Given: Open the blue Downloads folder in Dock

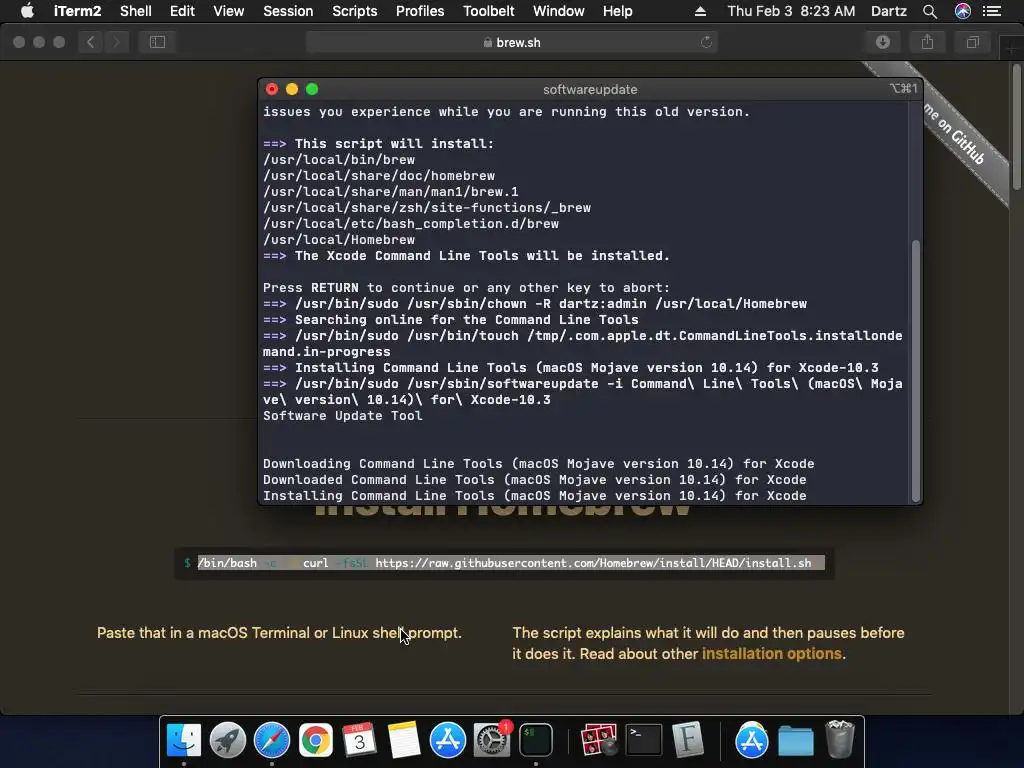Looking at the screenshot, I should [x=795, y=740].
